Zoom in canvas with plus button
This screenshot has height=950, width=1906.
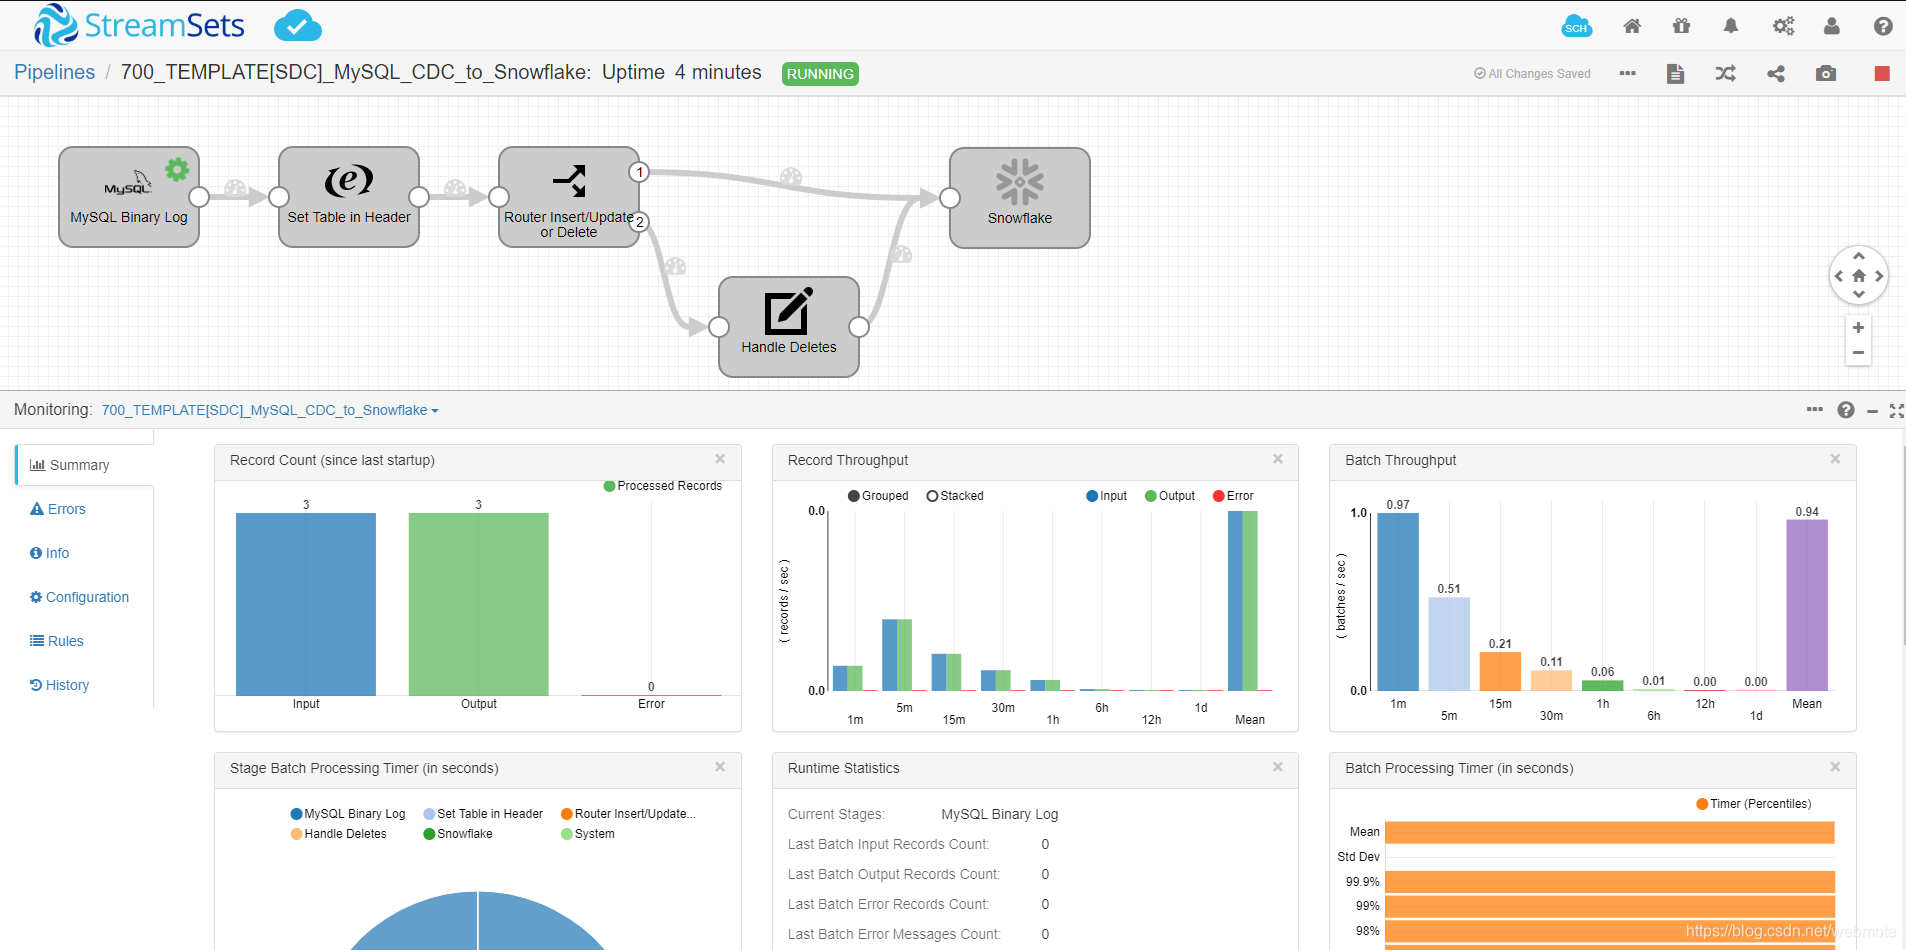(1858, 328)
